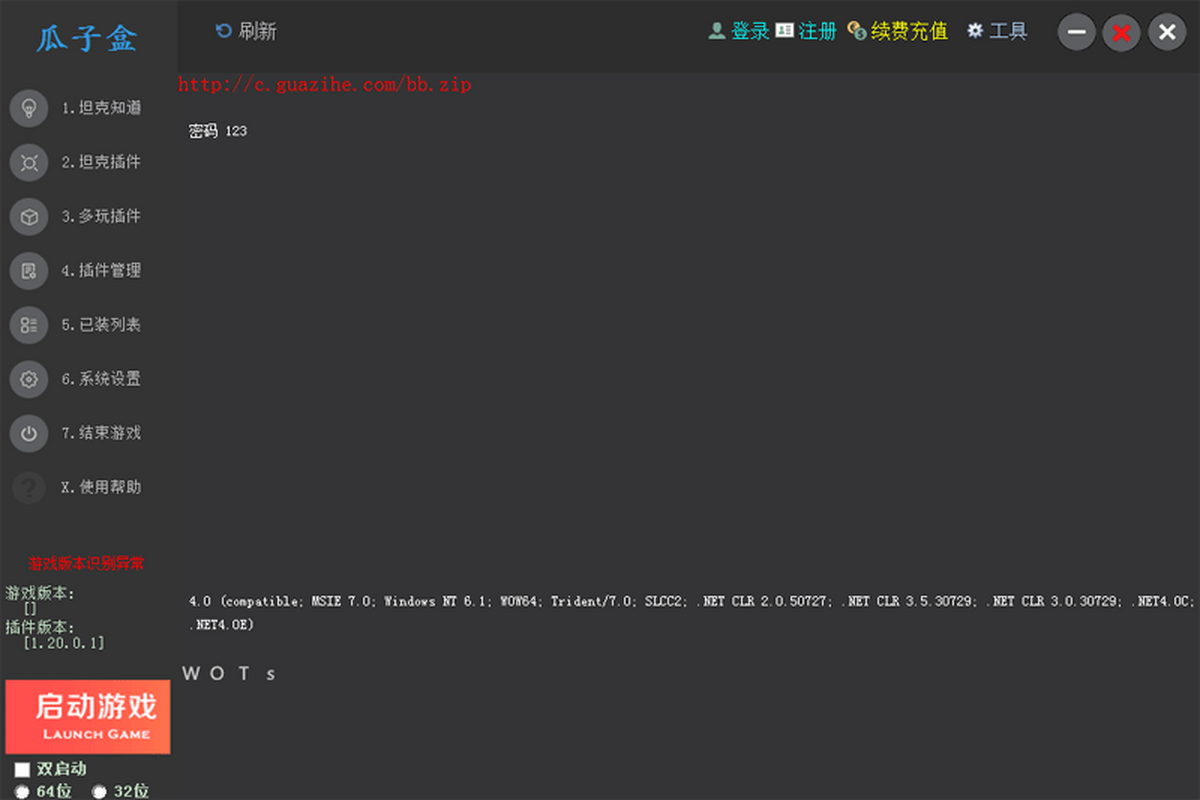1200x800 pixels.
Task: Click the red X button in title bar
Action: [x=1122, y=33]
